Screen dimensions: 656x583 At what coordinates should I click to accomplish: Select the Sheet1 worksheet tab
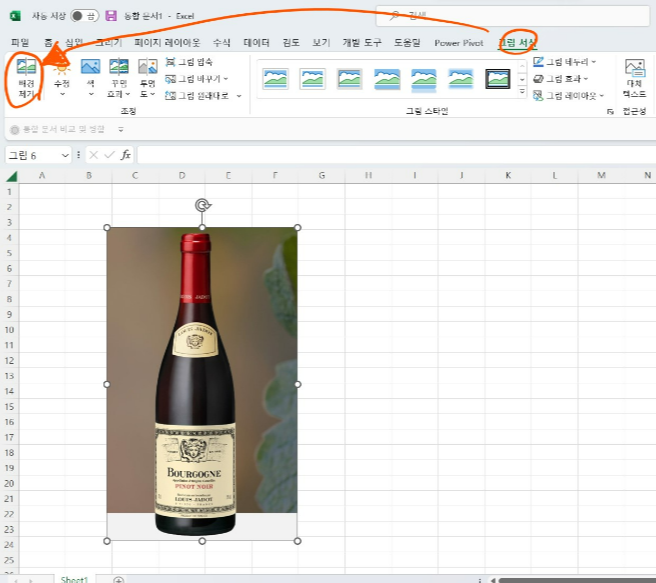(74, 579)
